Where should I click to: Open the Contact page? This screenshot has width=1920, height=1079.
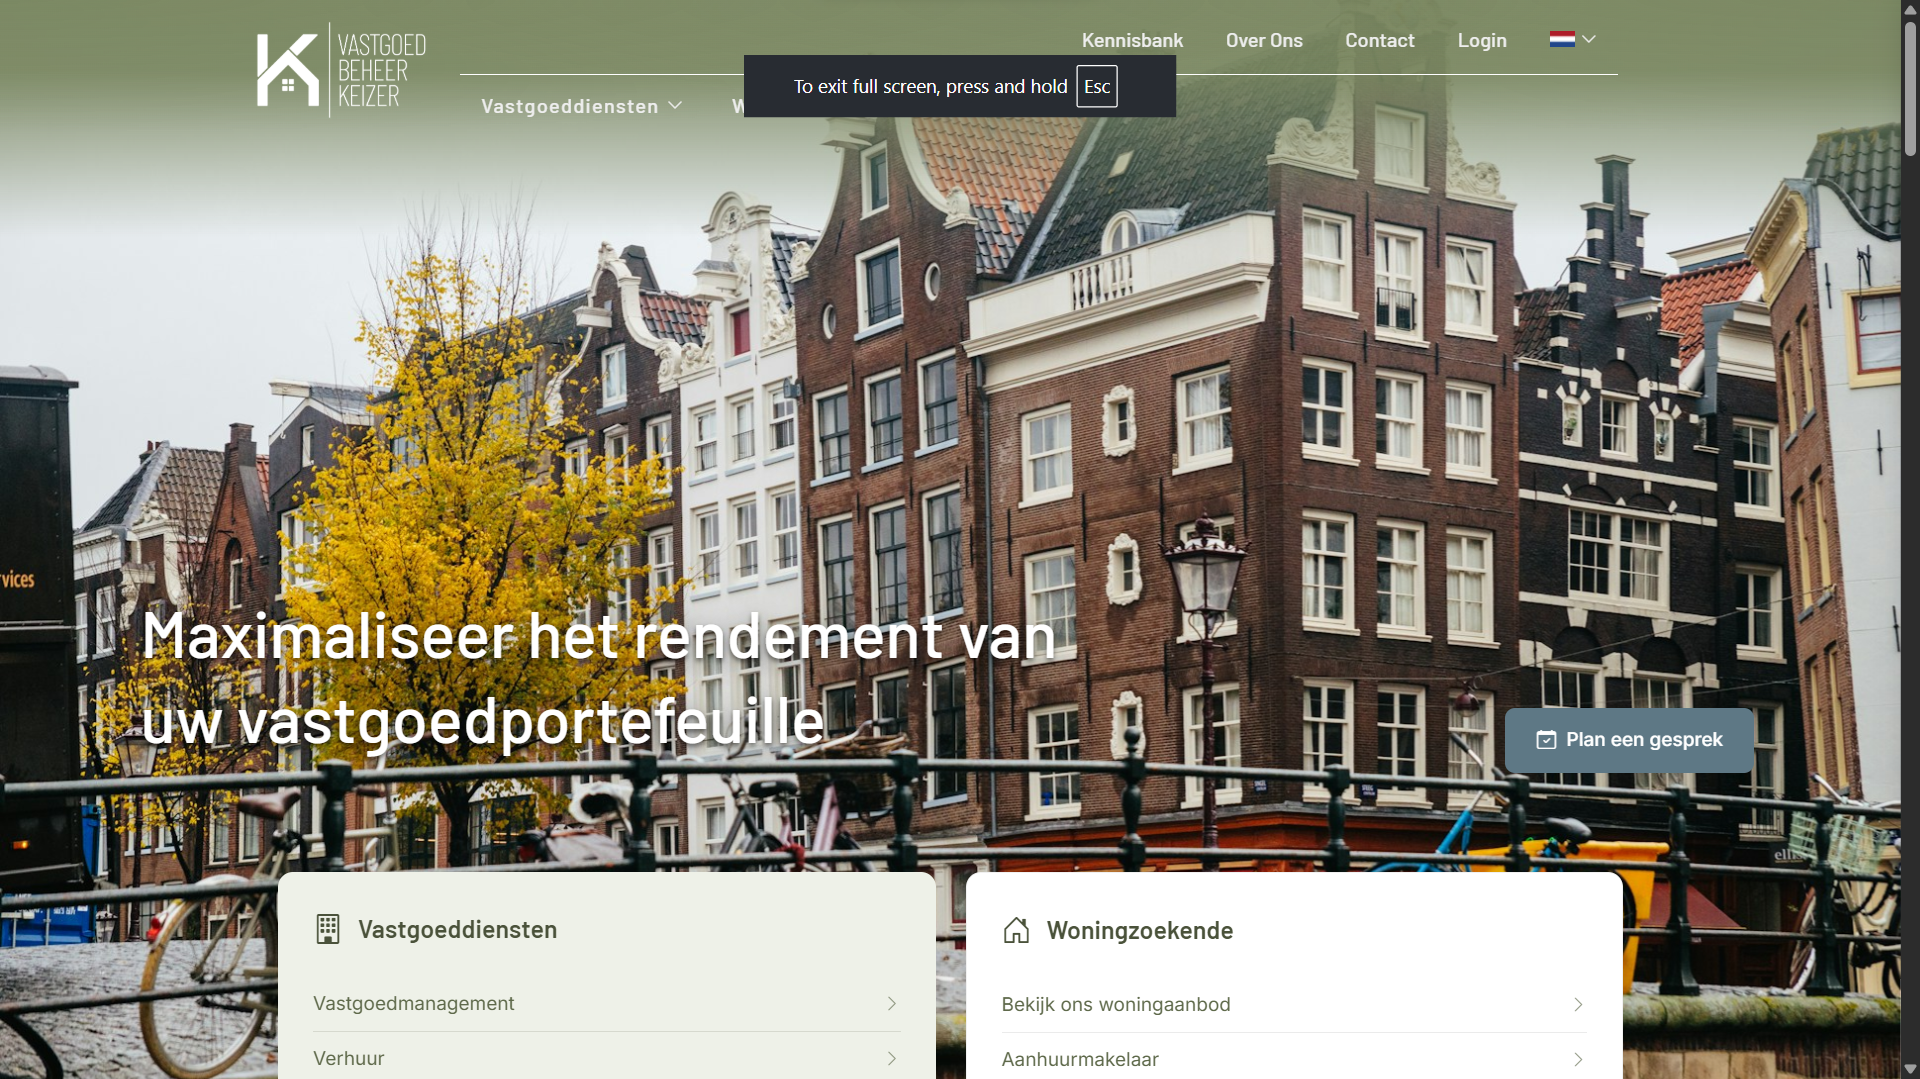coord(1379,41)
